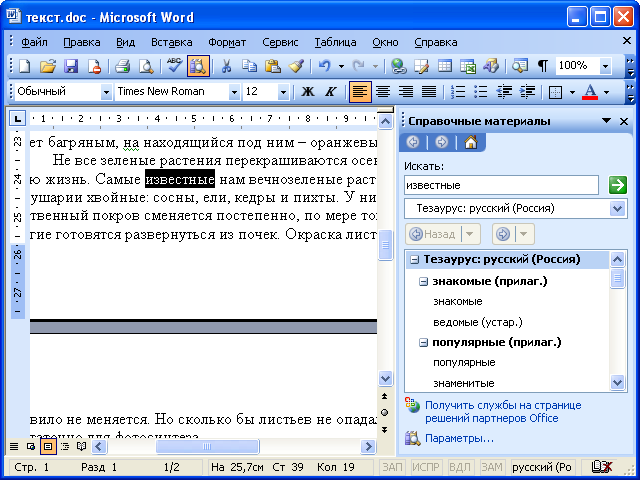Open the Правка menu
640x480 pixels.
(x=82, y=42)
